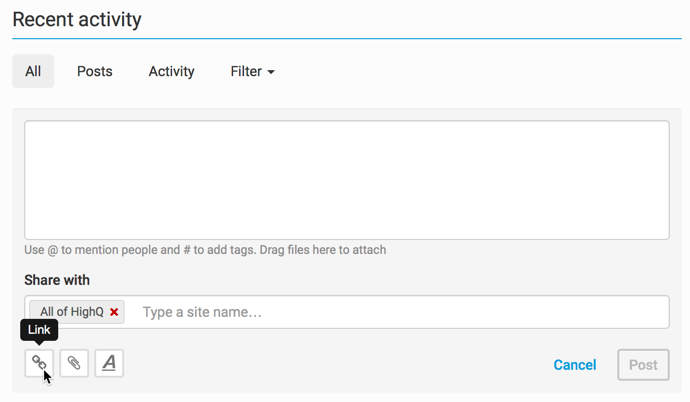690x402 pixels.
Task: Click the caret arrow beside Filter
Action: coord(271,73)
